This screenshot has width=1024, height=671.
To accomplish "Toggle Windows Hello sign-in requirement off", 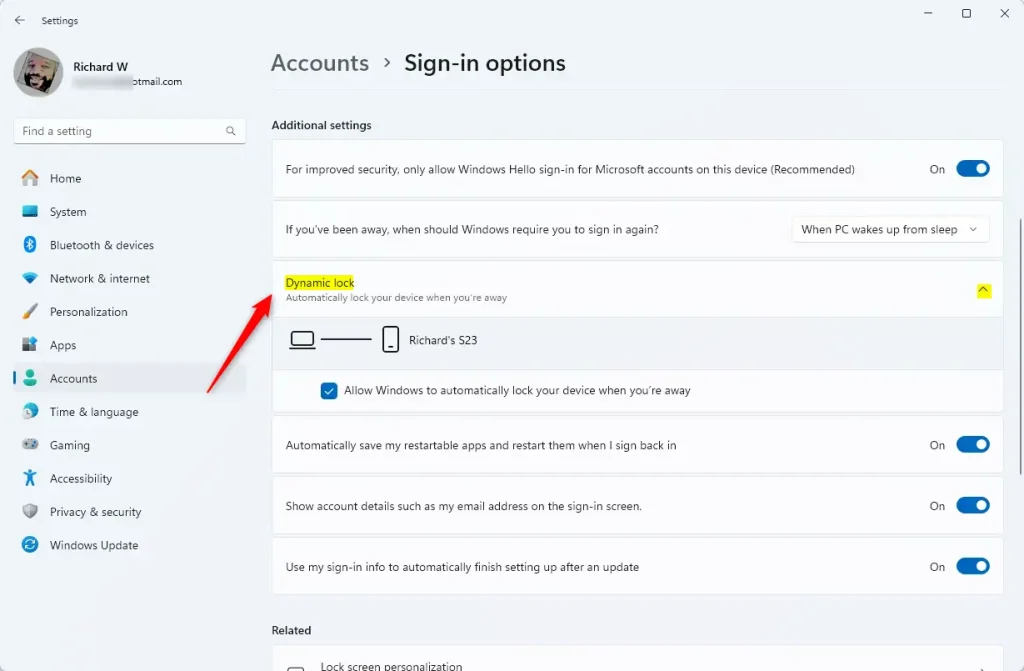I will coord(972,169).
